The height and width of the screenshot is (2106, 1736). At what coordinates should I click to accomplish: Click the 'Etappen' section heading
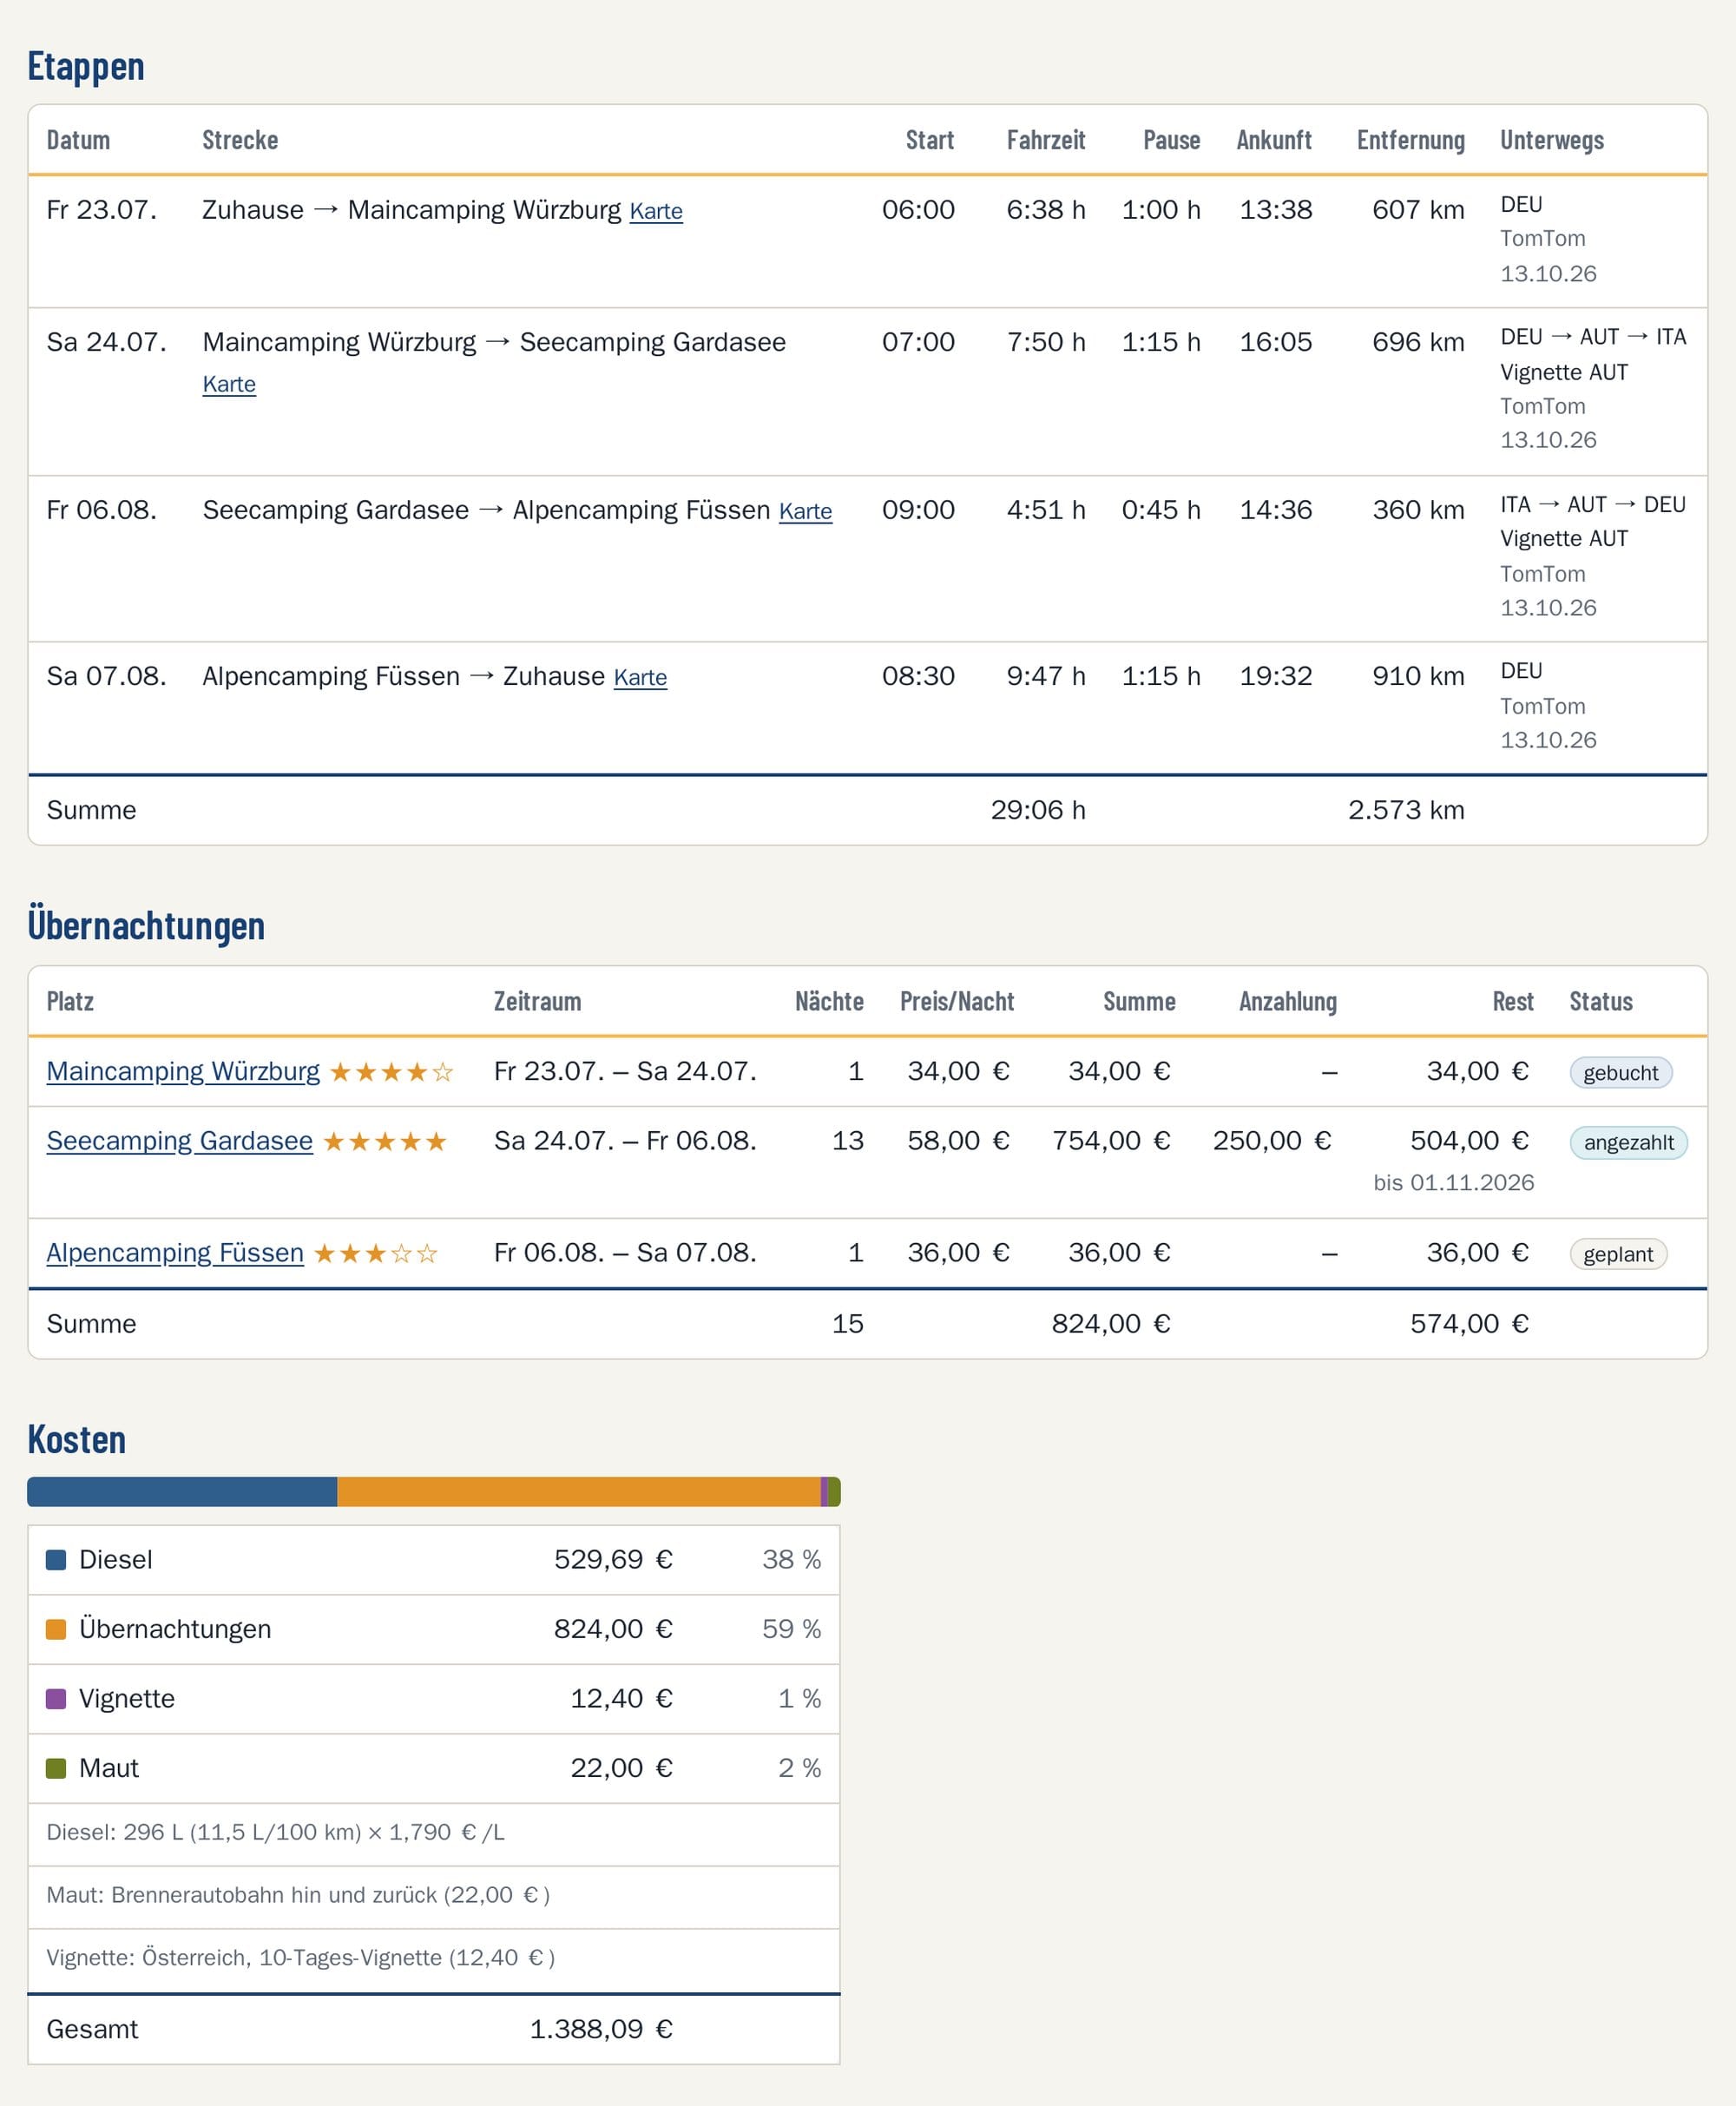click(x=86, y=67)
